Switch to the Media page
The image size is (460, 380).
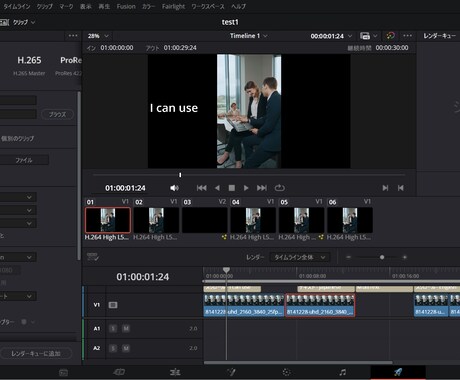coord(63,372)
